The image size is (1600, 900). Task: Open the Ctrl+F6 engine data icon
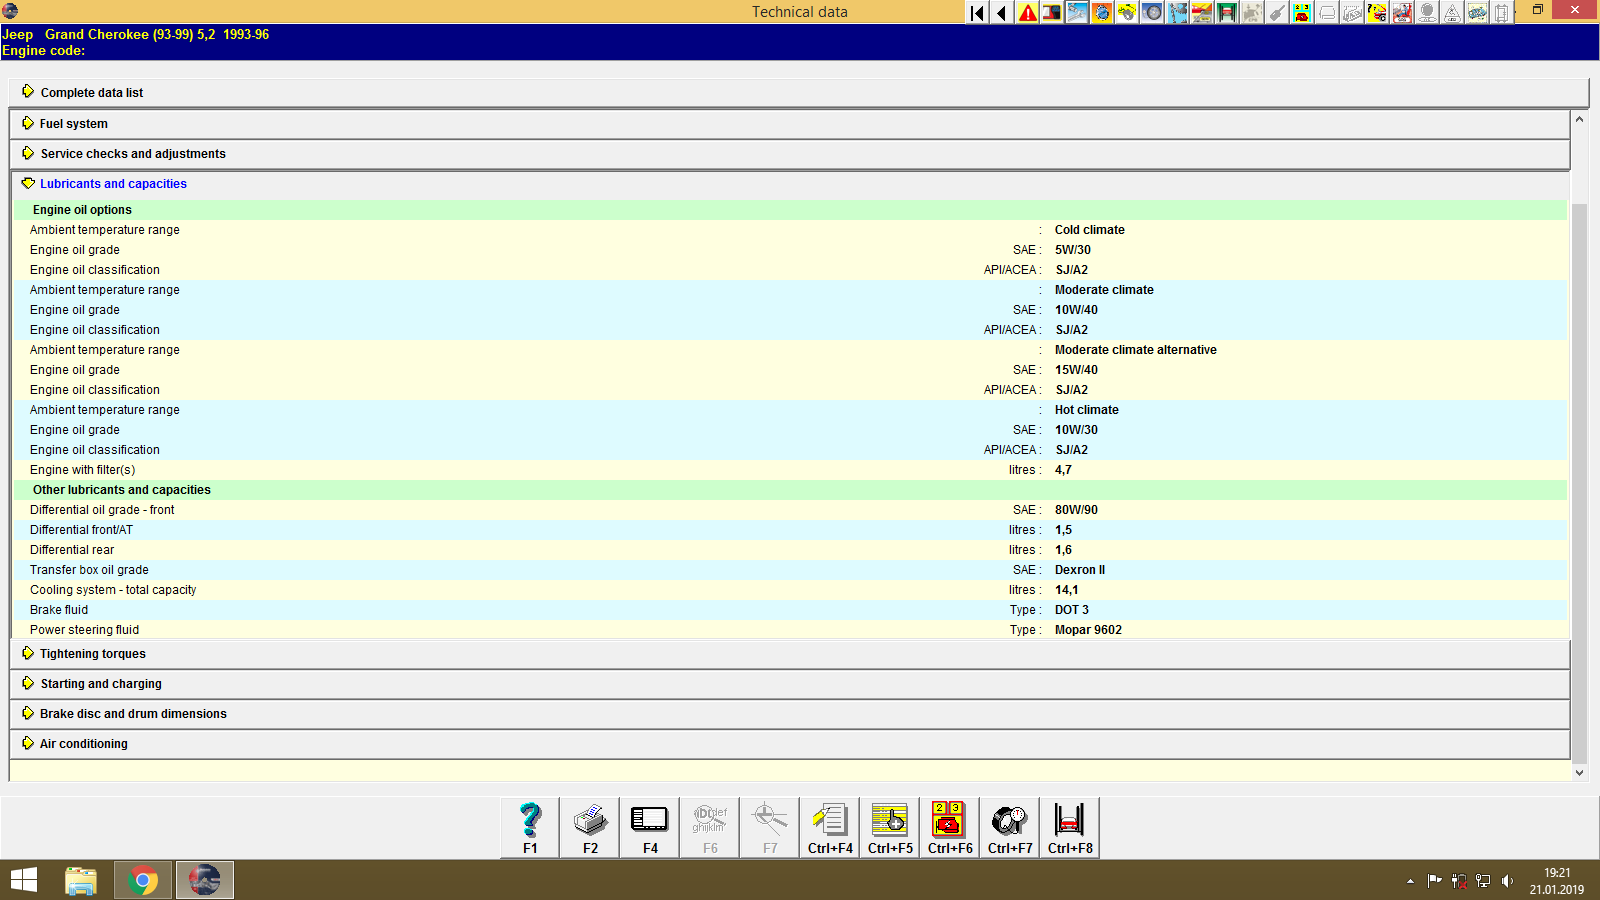click(948, 820)
